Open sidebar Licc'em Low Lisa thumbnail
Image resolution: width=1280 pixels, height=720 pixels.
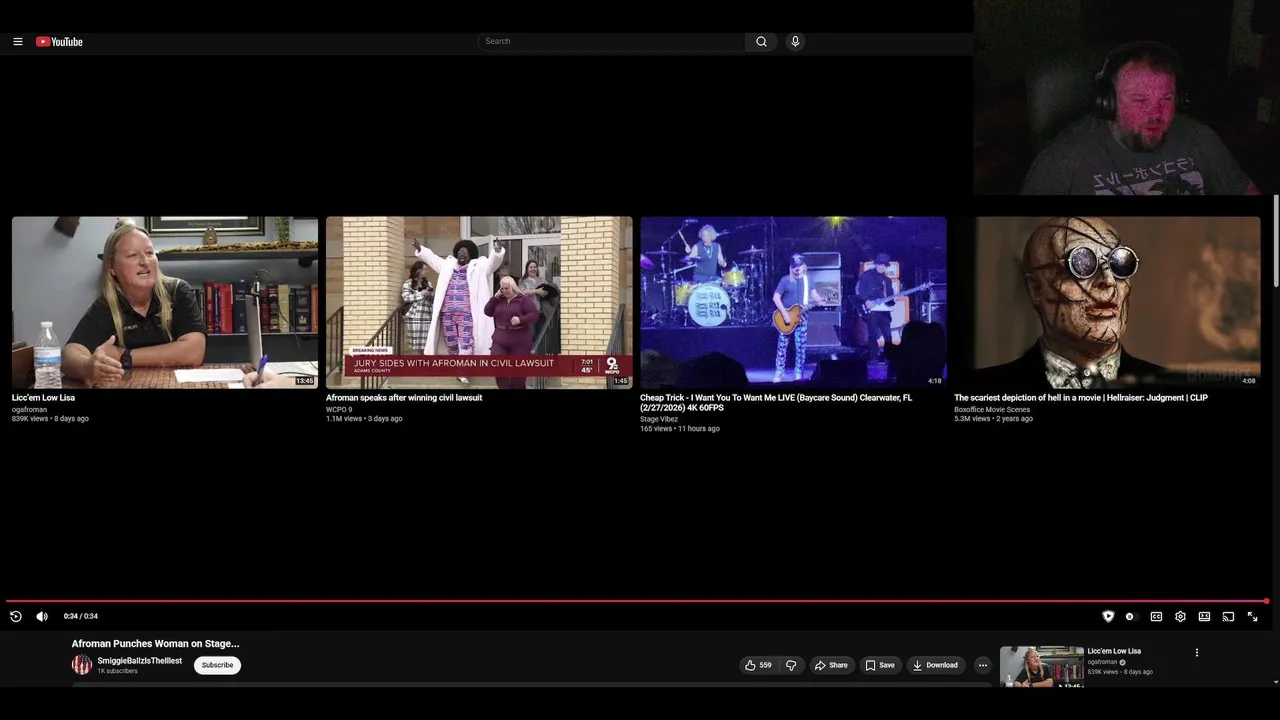coord(1042,667)
